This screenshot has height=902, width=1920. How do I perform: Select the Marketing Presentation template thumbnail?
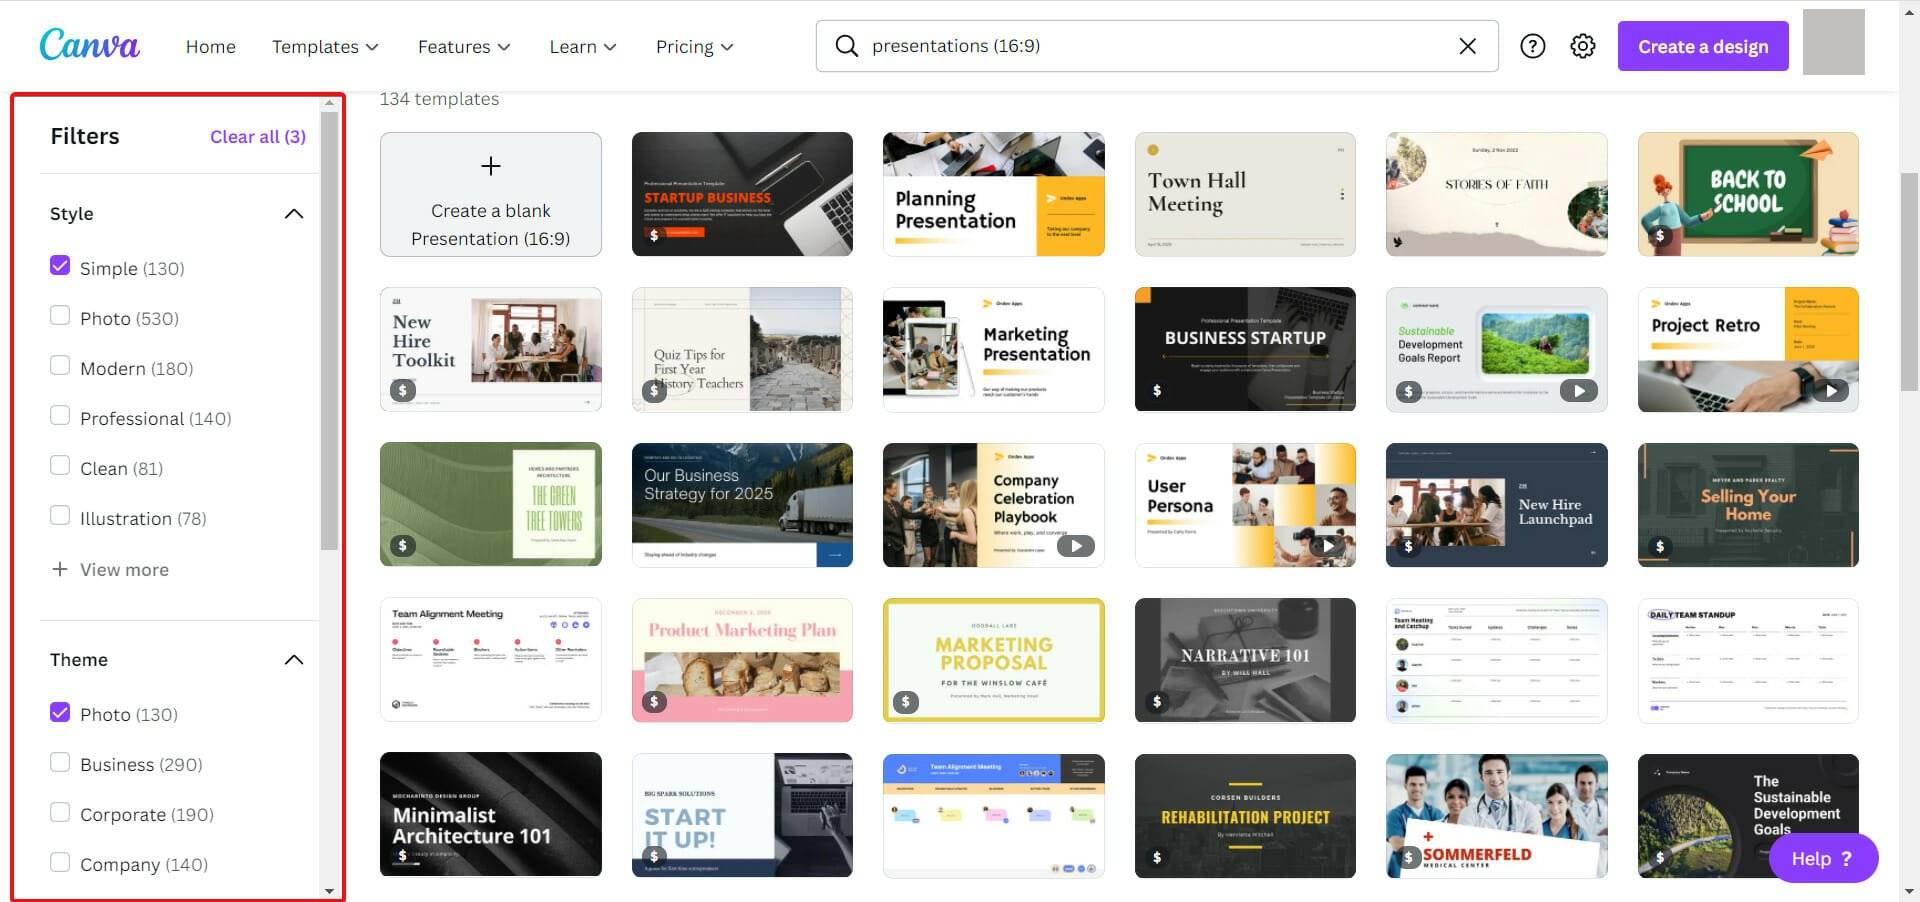[993, 349]
